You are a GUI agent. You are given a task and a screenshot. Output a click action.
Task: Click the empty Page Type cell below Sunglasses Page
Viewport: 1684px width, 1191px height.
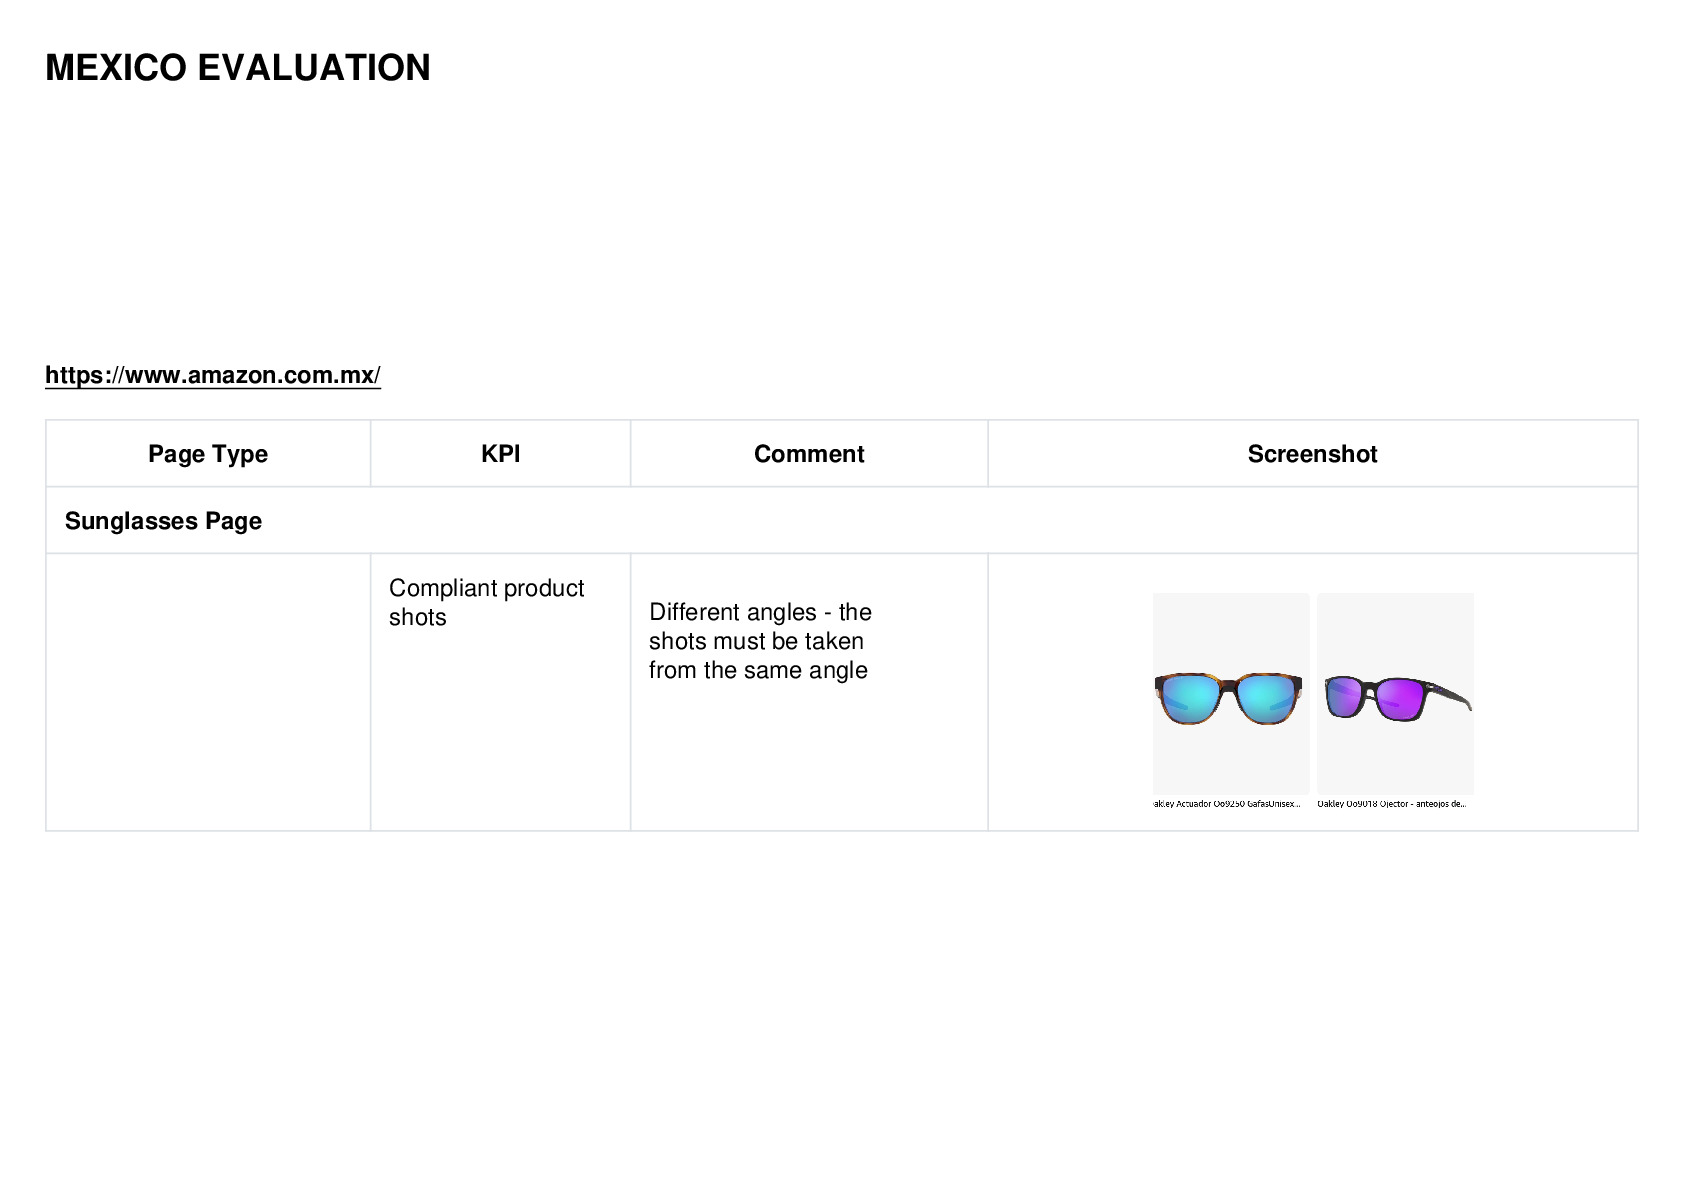pos(208,692)
